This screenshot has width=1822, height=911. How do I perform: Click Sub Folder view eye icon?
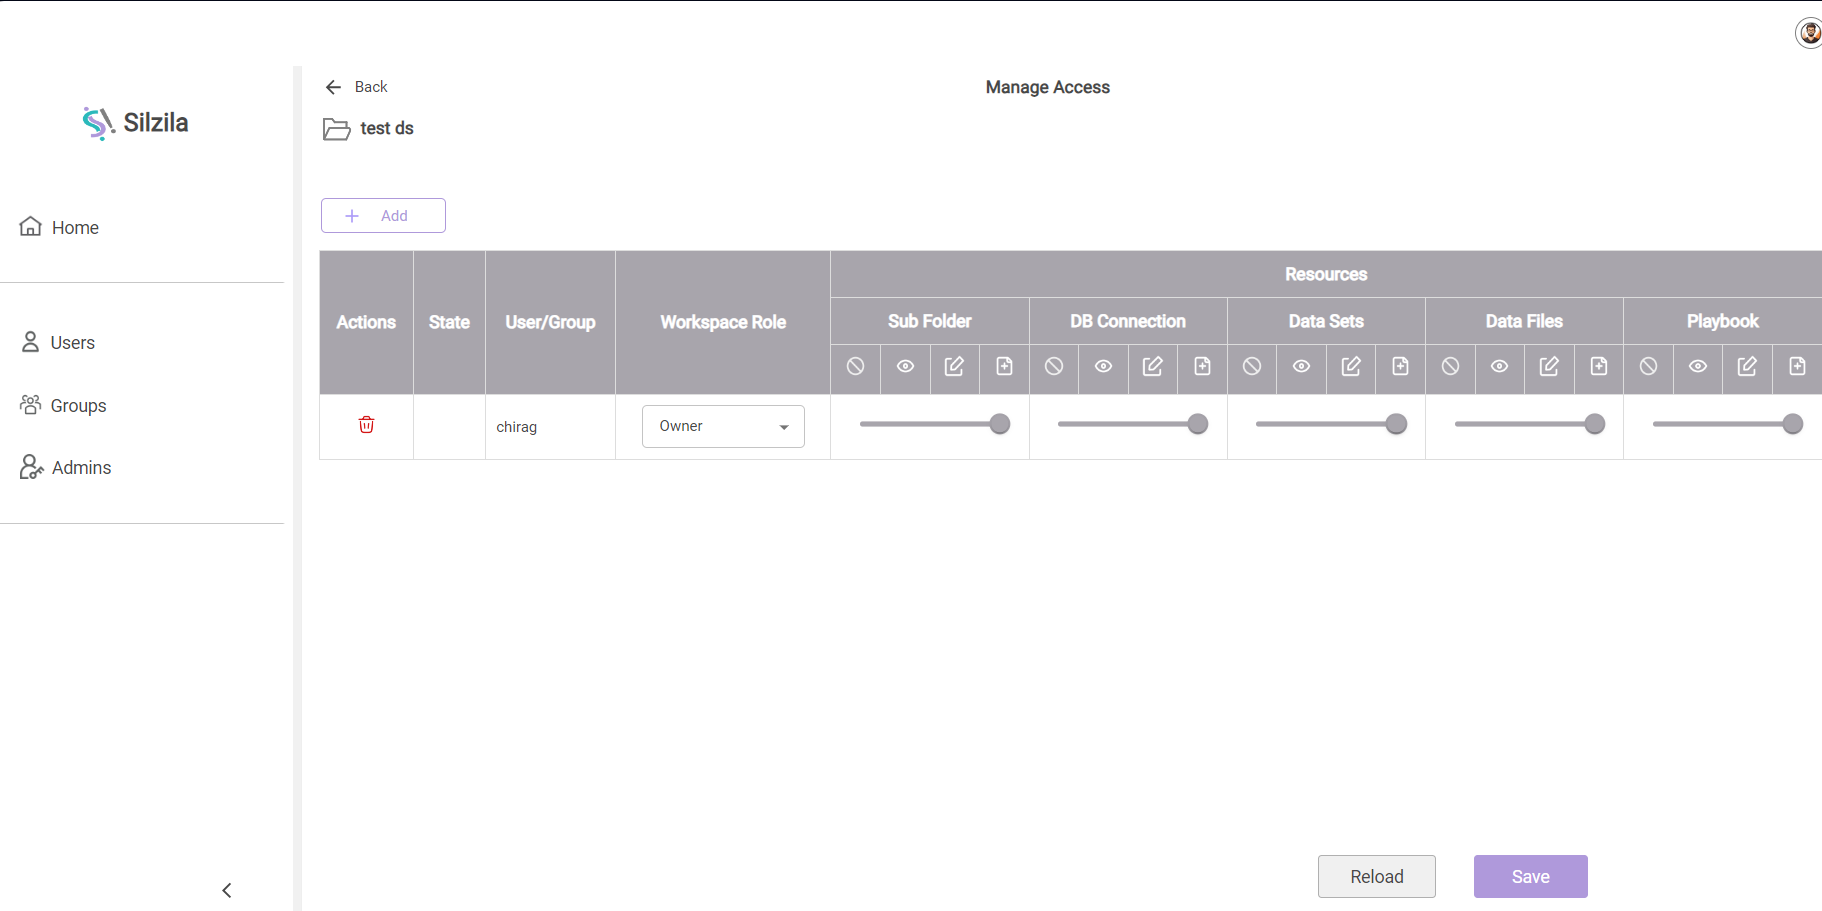click(905, 366)
